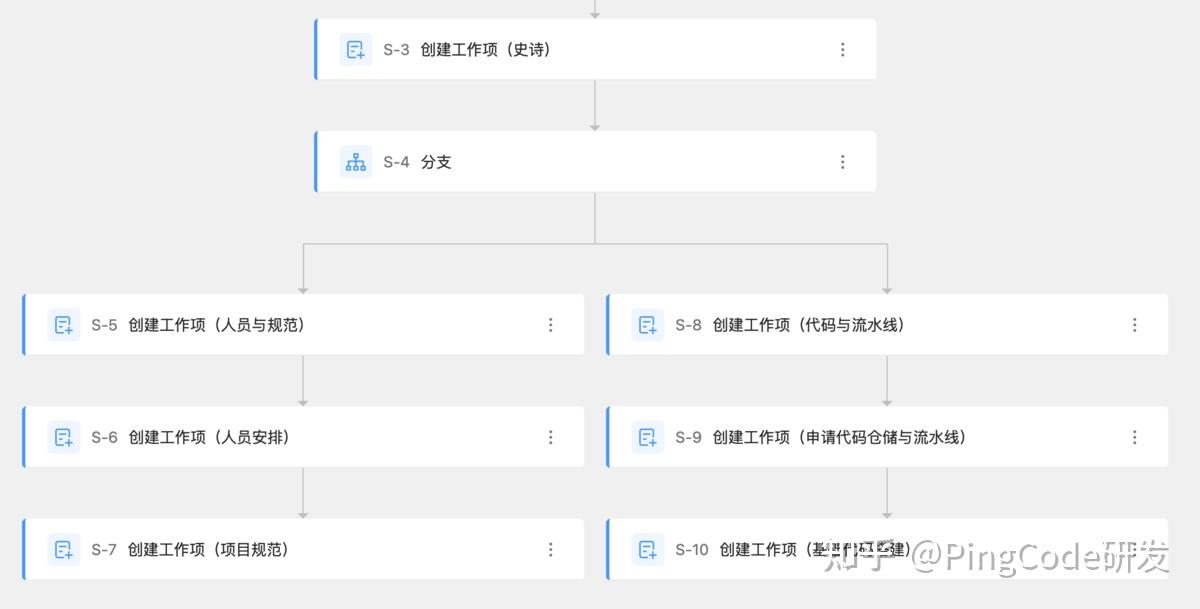Open the options menu on node S-10
Viewport: 1200px width, 609px height.
coord(1135,549)
